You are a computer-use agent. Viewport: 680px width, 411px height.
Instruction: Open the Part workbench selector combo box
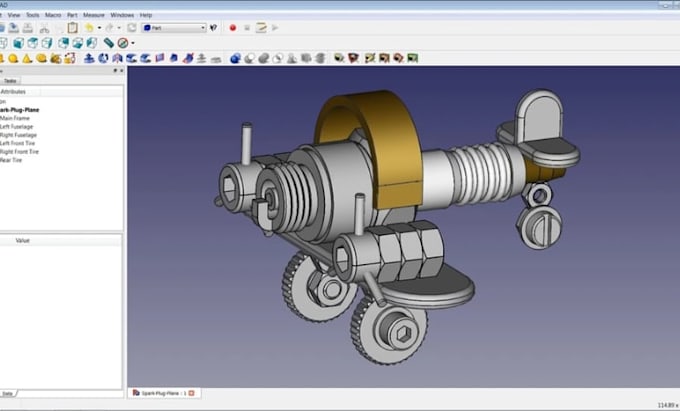coord(173,28)
